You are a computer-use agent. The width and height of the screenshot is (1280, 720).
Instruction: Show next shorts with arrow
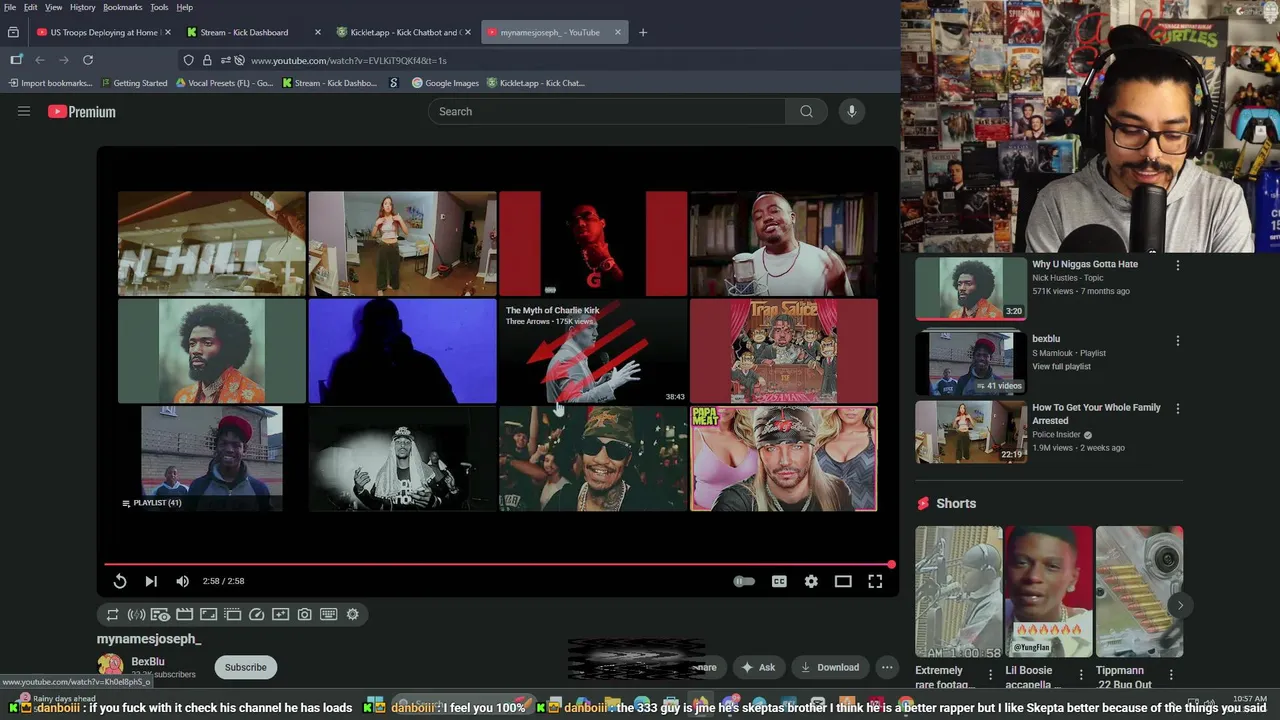[x=1180, y=605]
